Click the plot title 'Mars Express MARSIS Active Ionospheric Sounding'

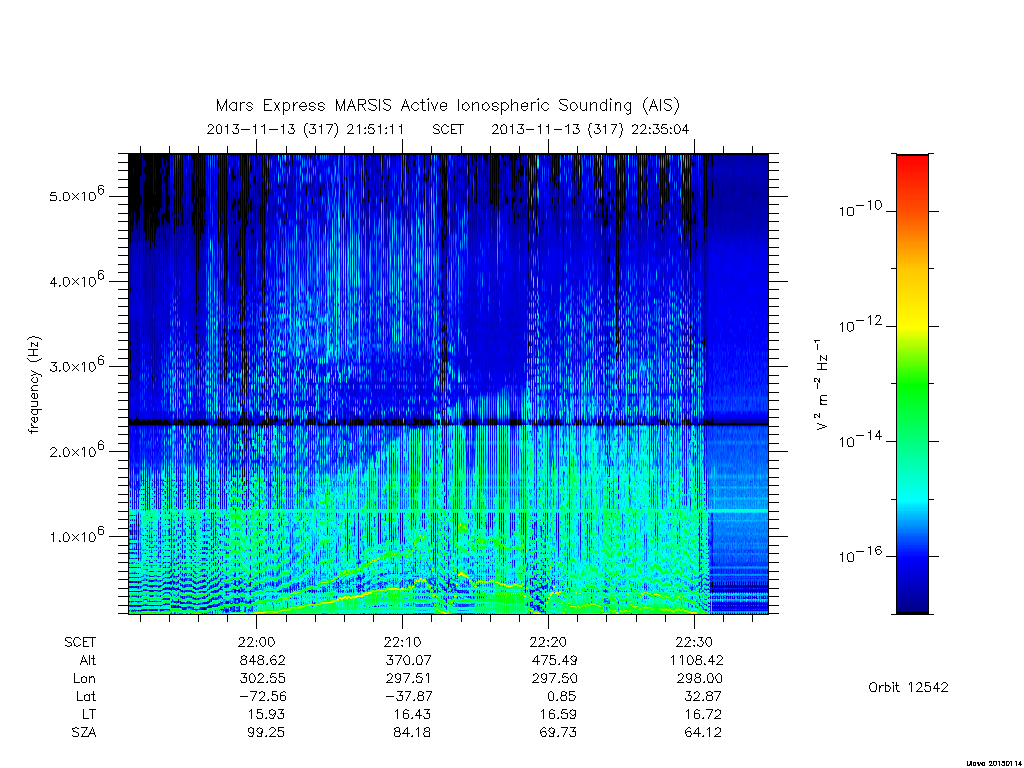pyautogui.click(x=424, y=105)
